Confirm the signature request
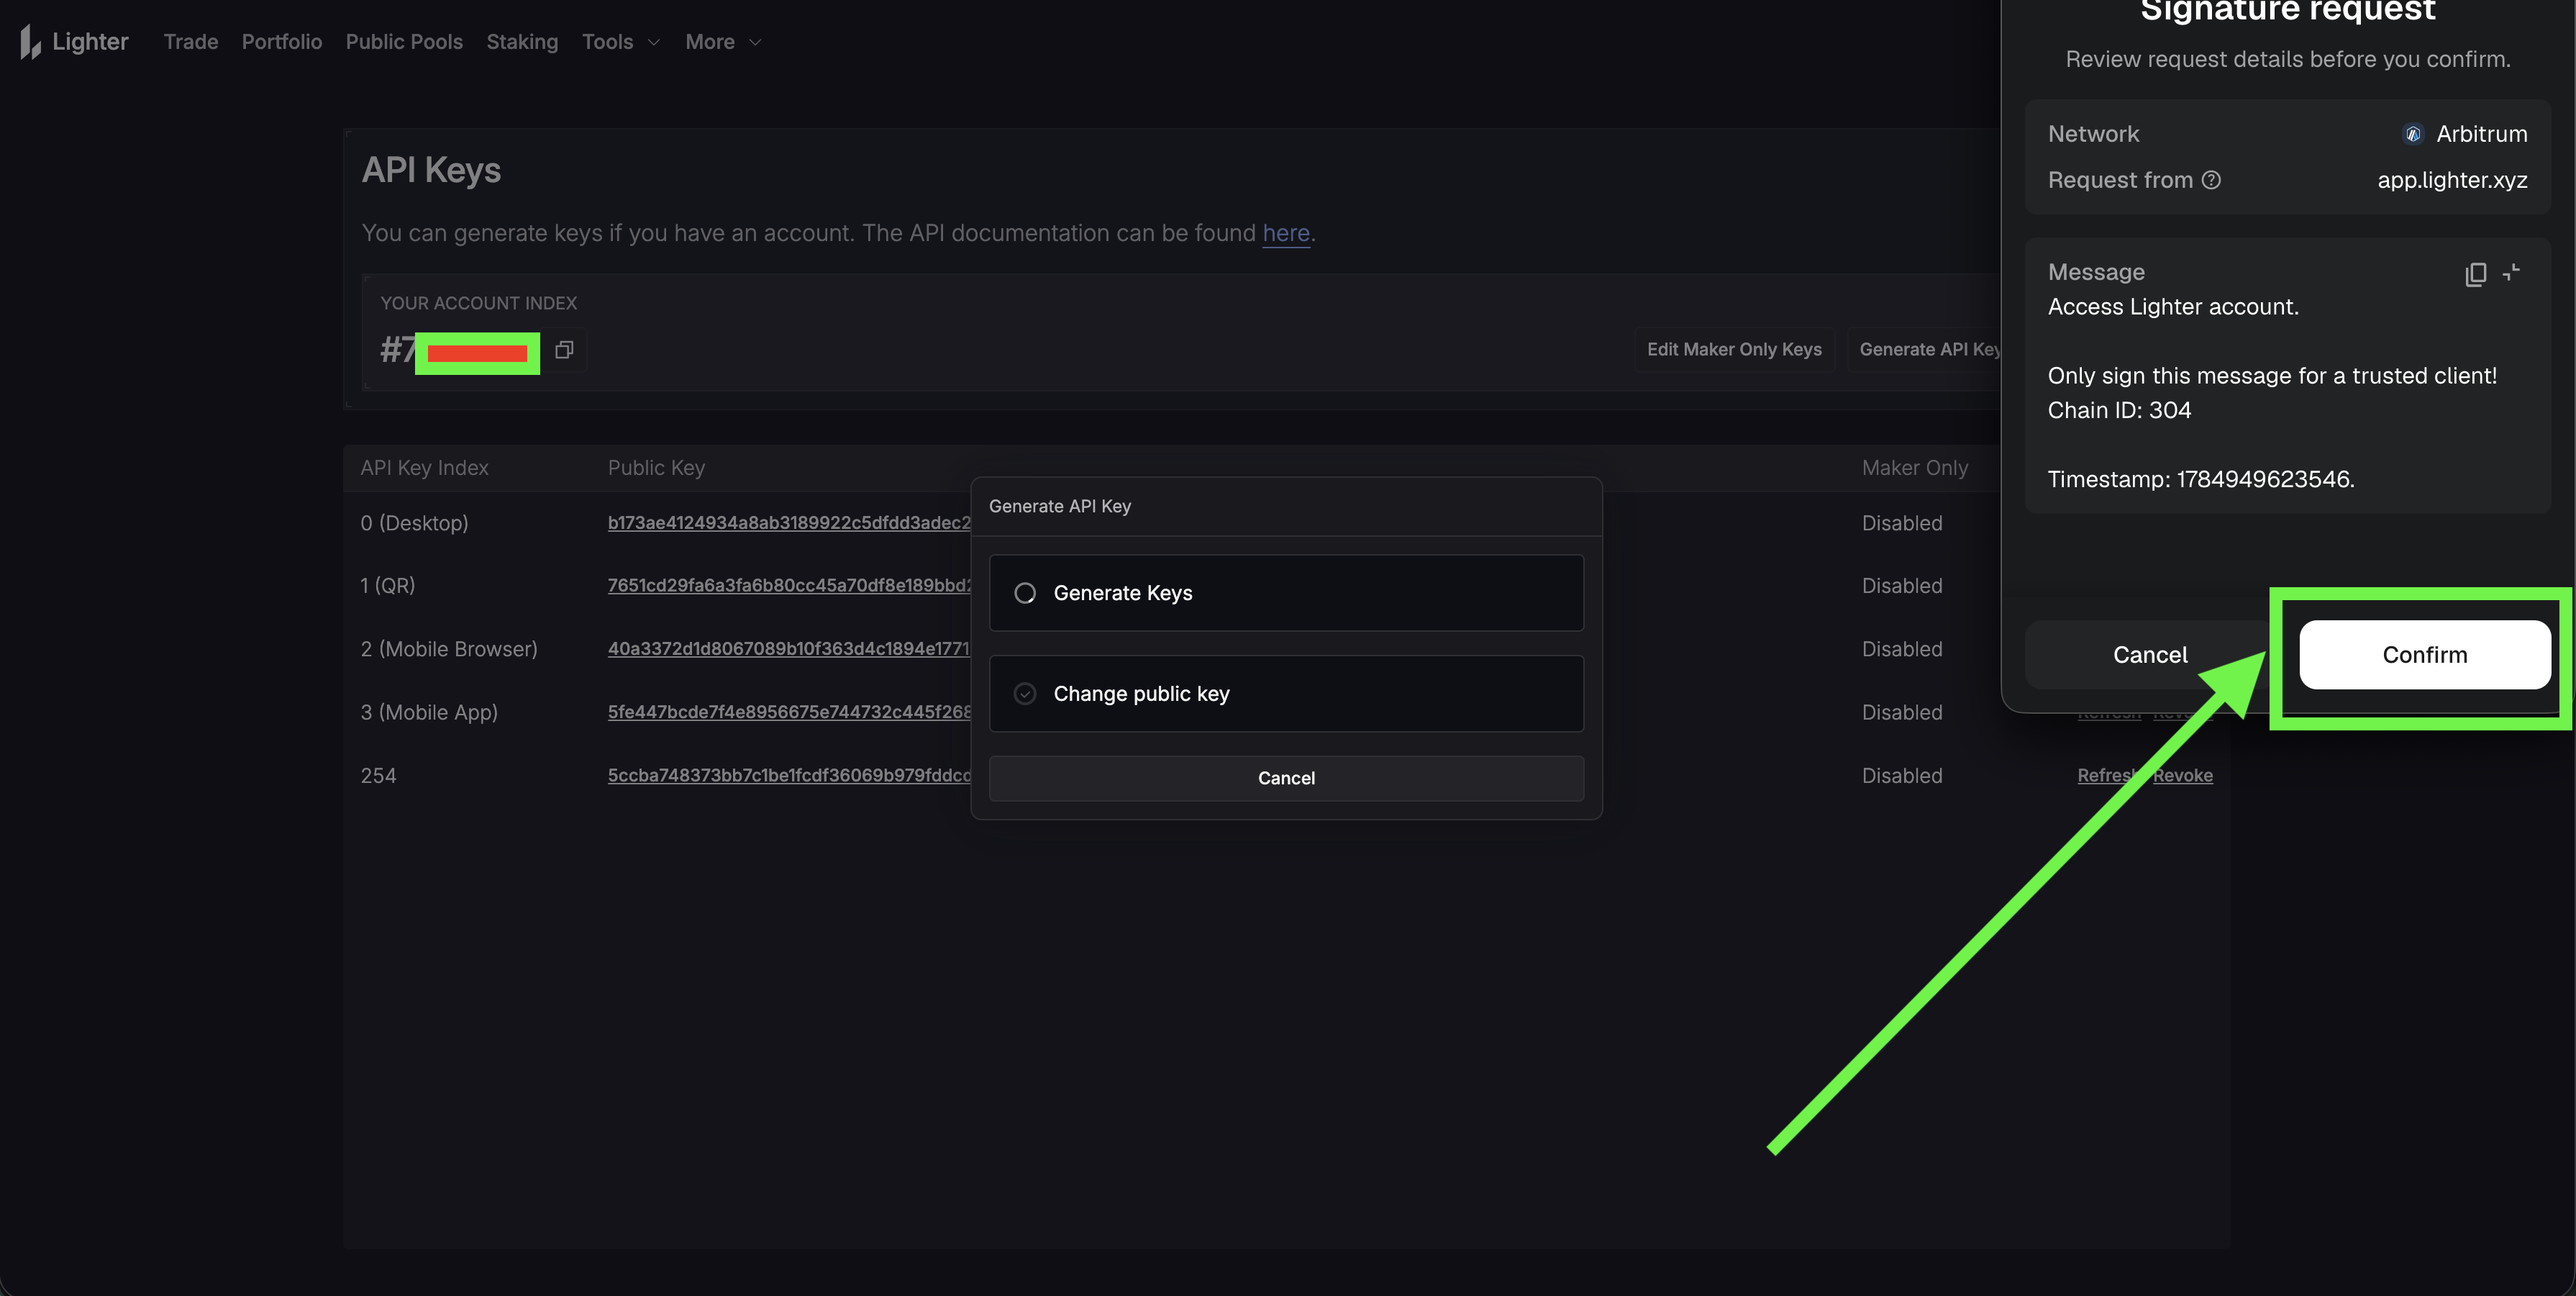Screen dimensions: 2576x1296 [x=2425, y=655]
